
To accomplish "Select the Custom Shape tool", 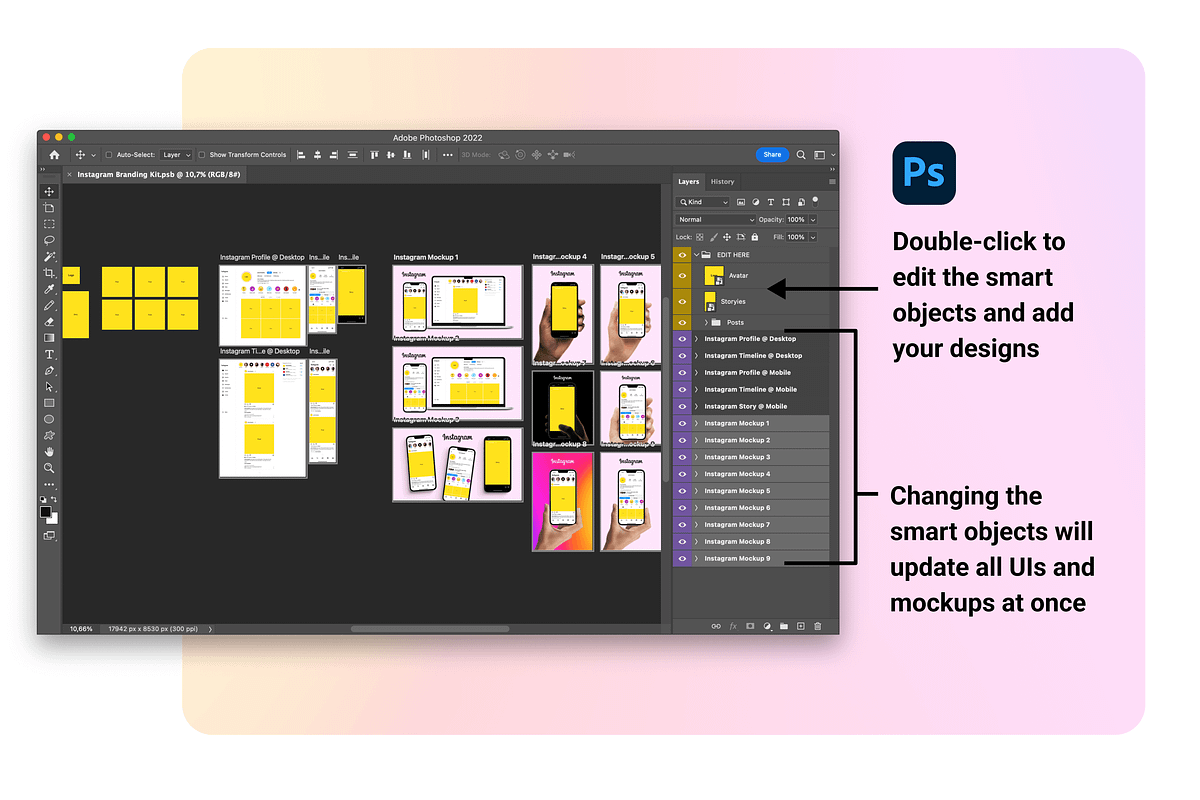I will tap(49, 436).
